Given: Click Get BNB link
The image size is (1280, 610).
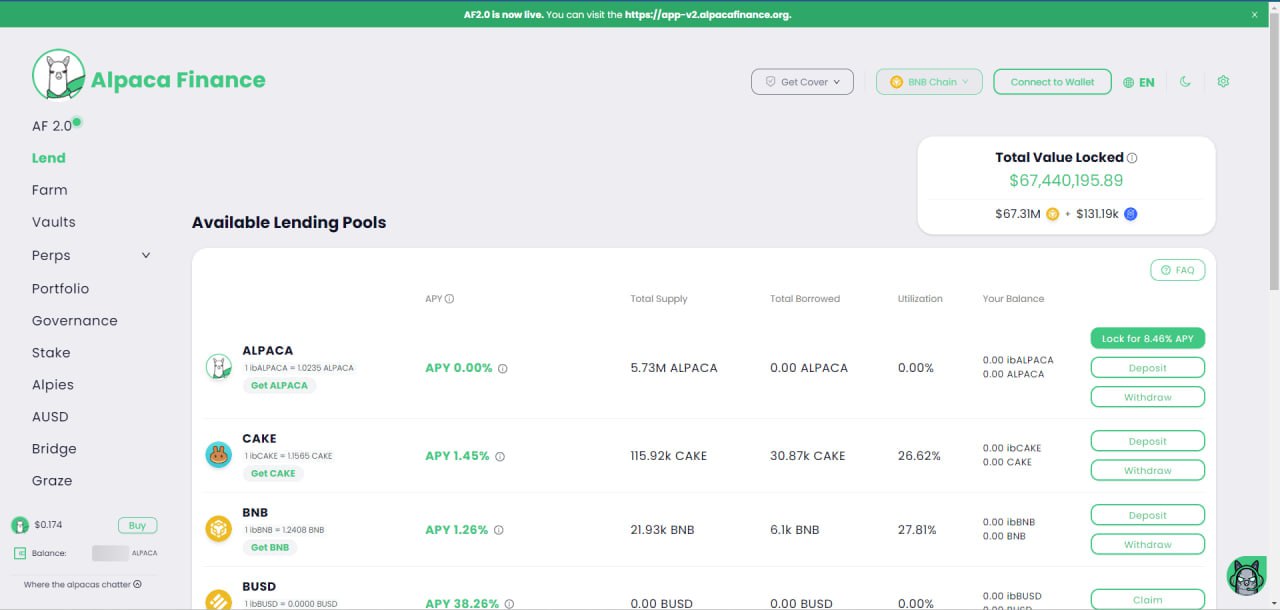Looking at the screenshot, I should point(270,547).
